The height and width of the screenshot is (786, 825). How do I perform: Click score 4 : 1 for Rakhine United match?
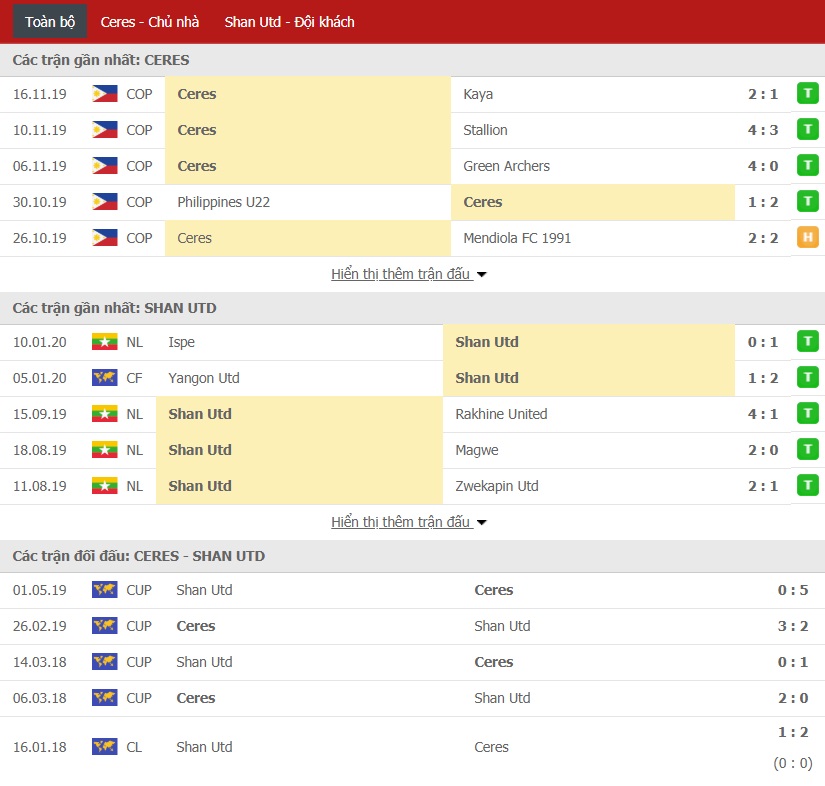763,414
